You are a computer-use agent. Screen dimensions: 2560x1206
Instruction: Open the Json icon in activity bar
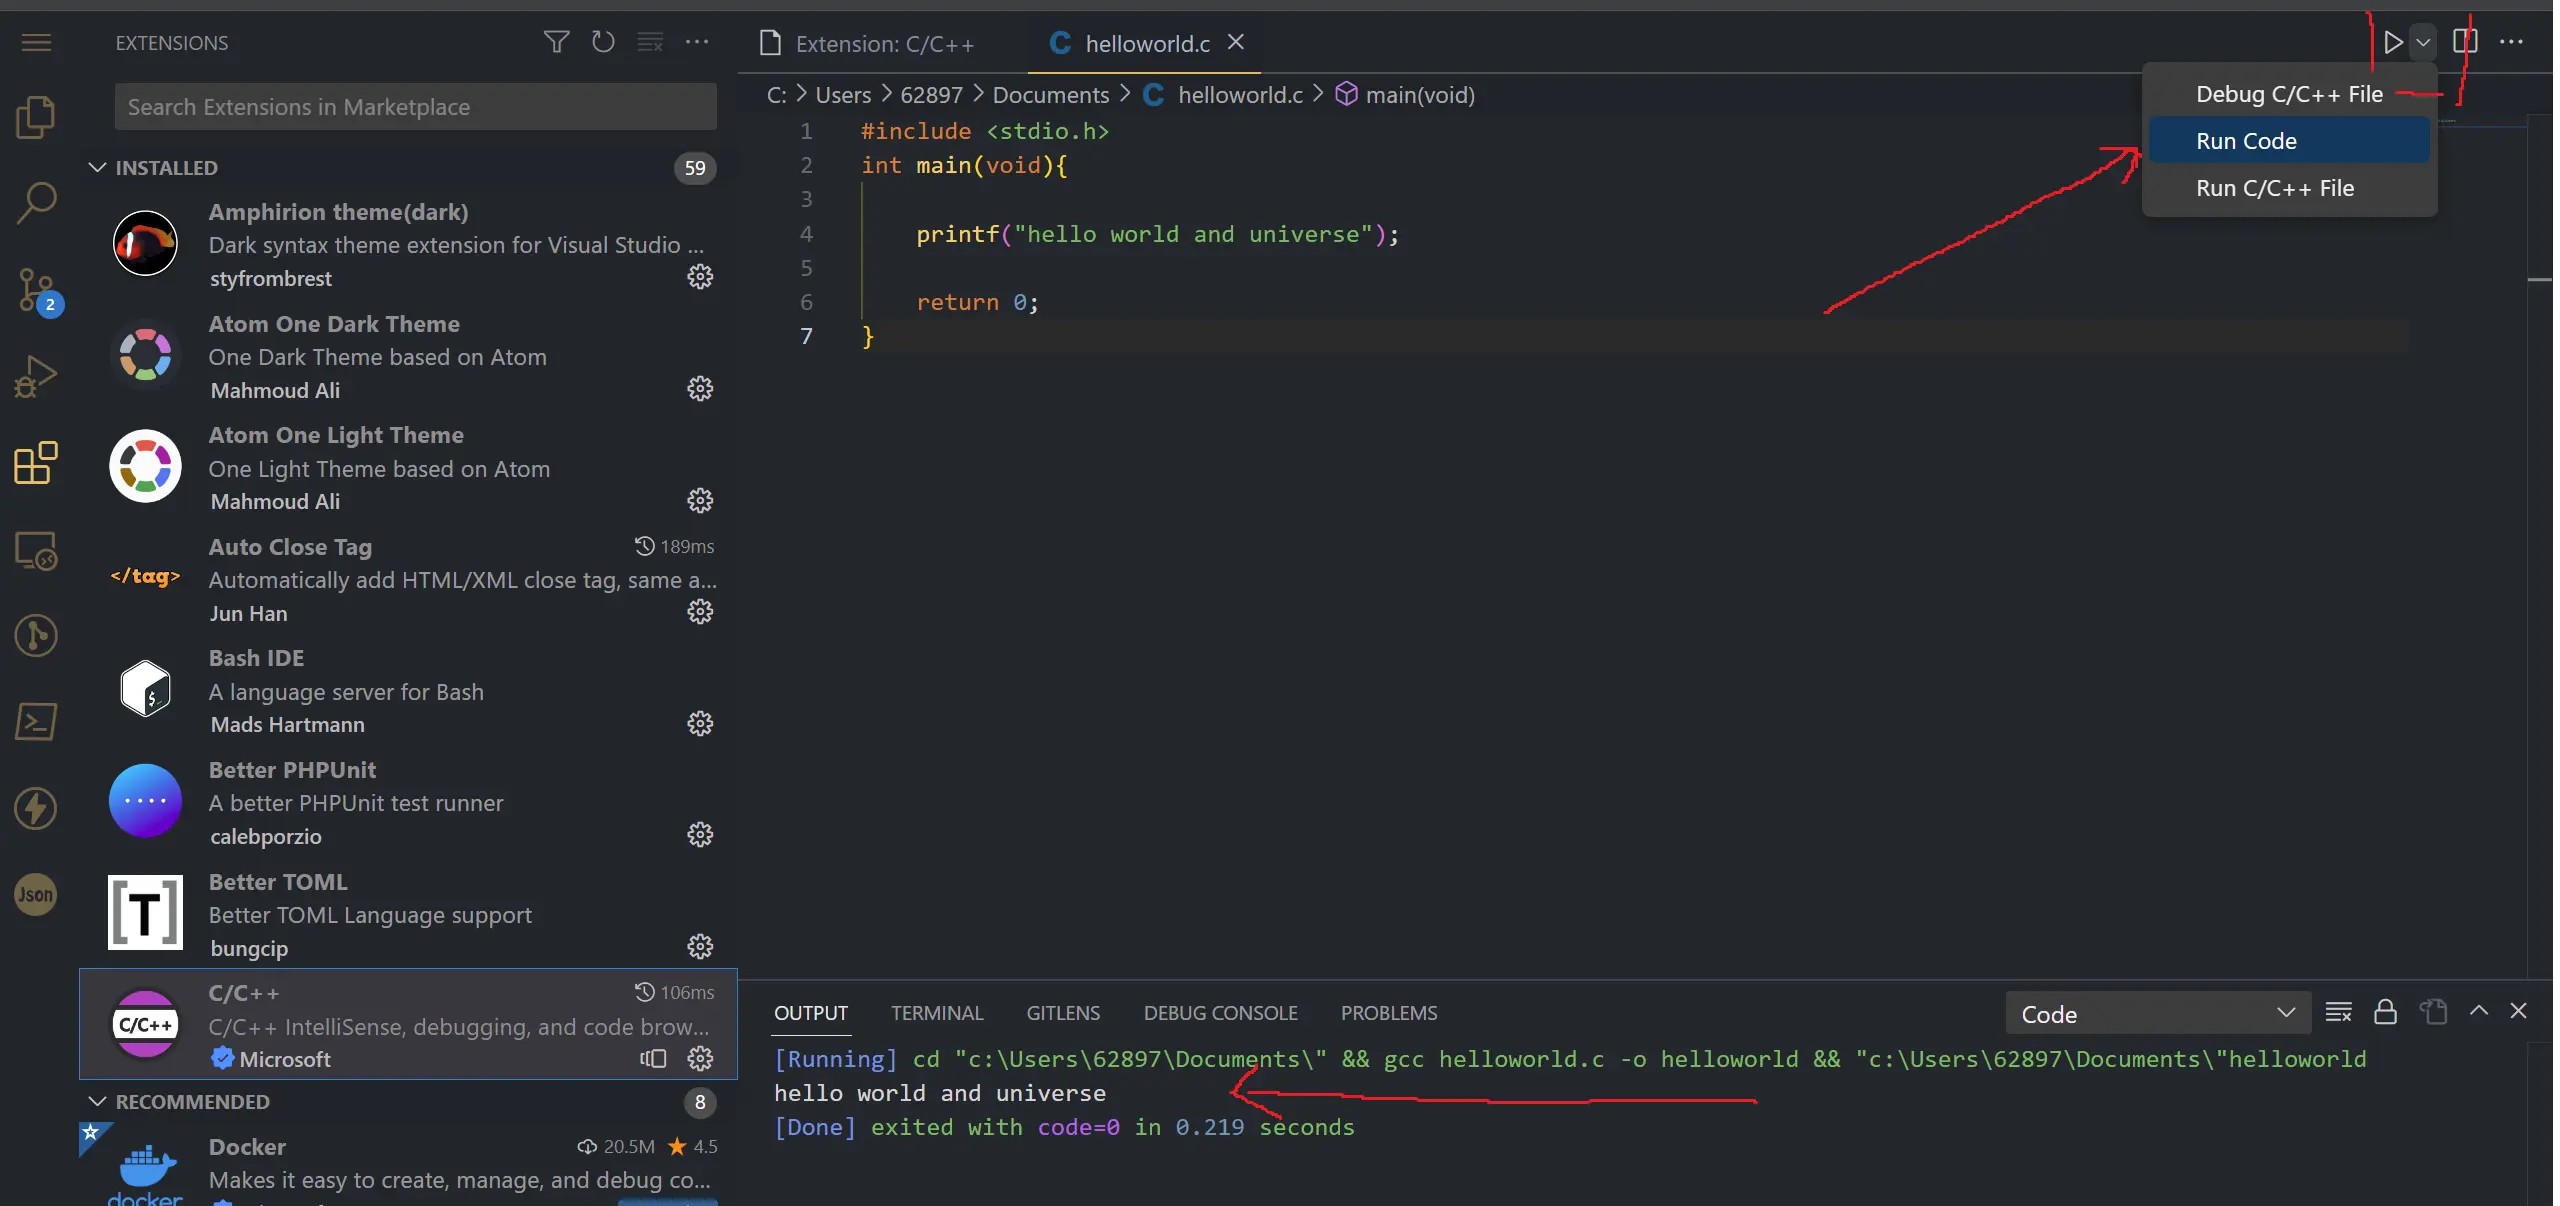coord(36,894)
